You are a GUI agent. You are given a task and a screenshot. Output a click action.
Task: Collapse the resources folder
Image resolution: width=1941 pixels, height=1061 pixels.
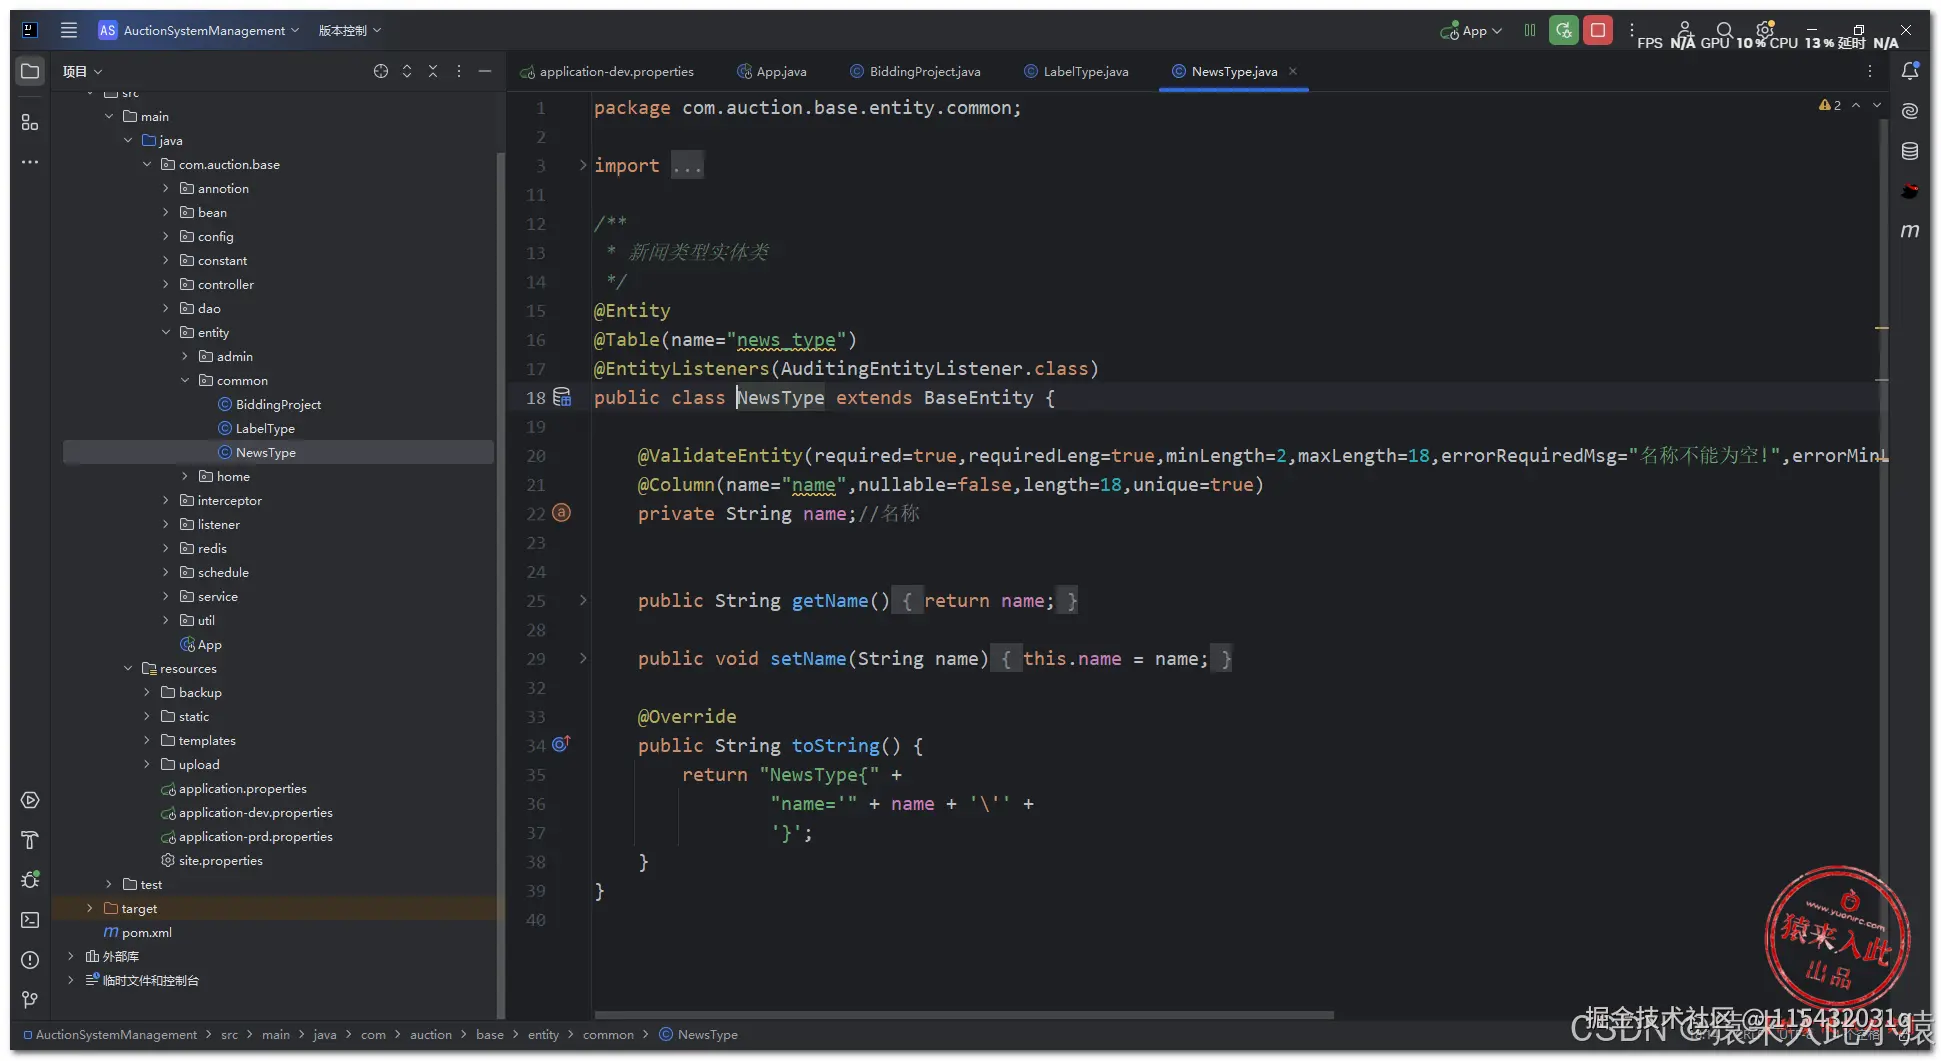[x=128, y=669]
